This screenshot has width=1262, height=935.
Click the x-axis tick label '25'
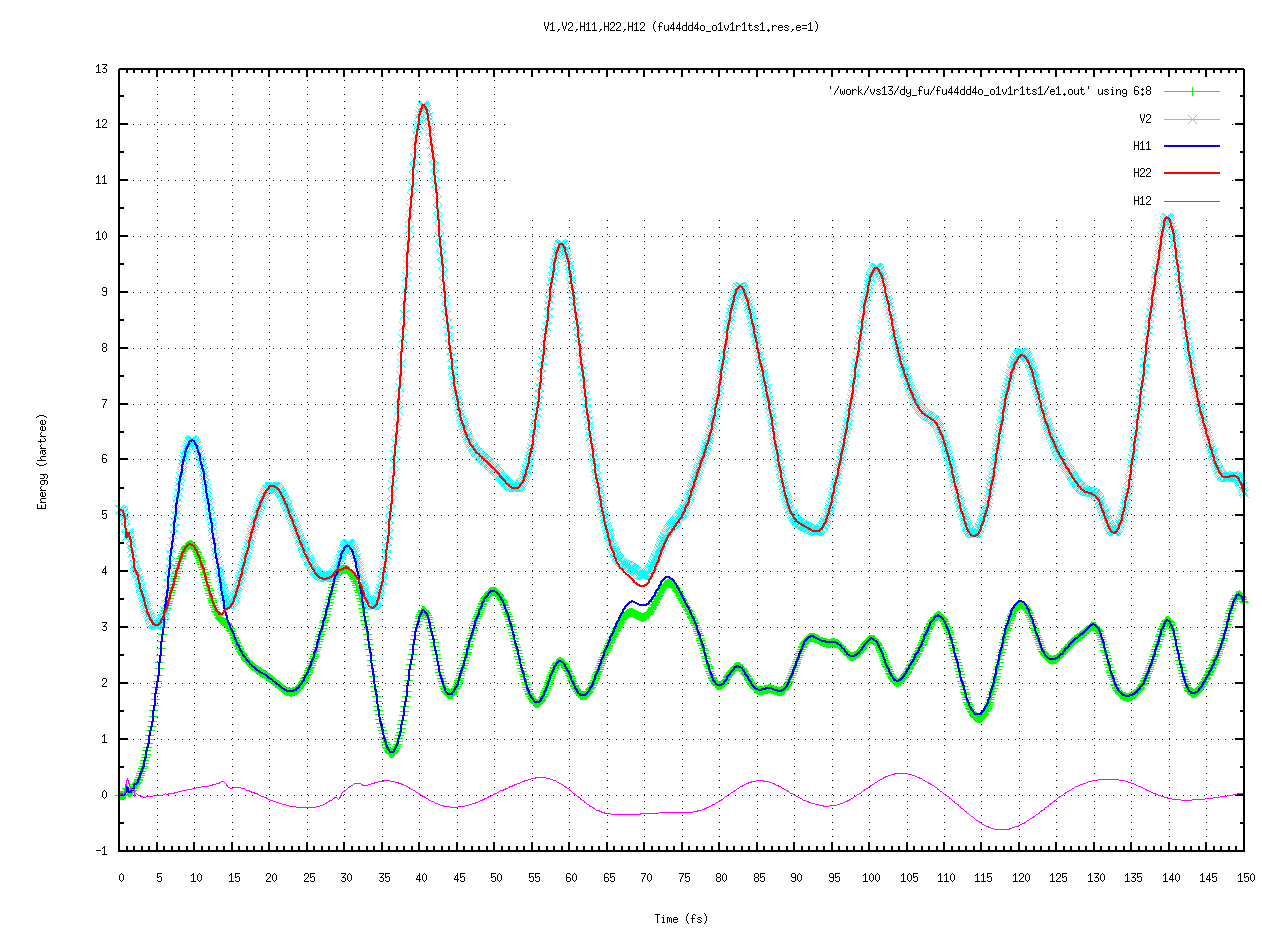click(x=308, y=877)
